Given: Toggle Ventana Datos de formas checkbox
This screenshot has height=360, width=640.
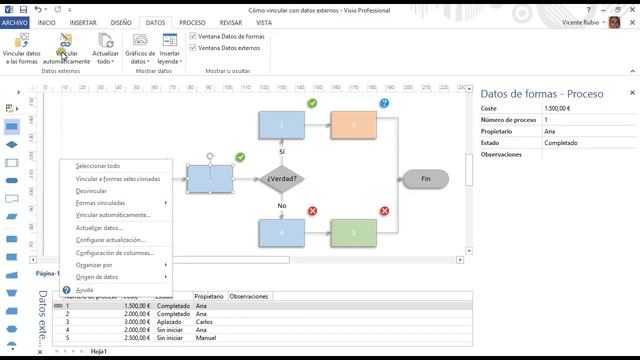Looking at the screenshot, I should coord(193,36).
